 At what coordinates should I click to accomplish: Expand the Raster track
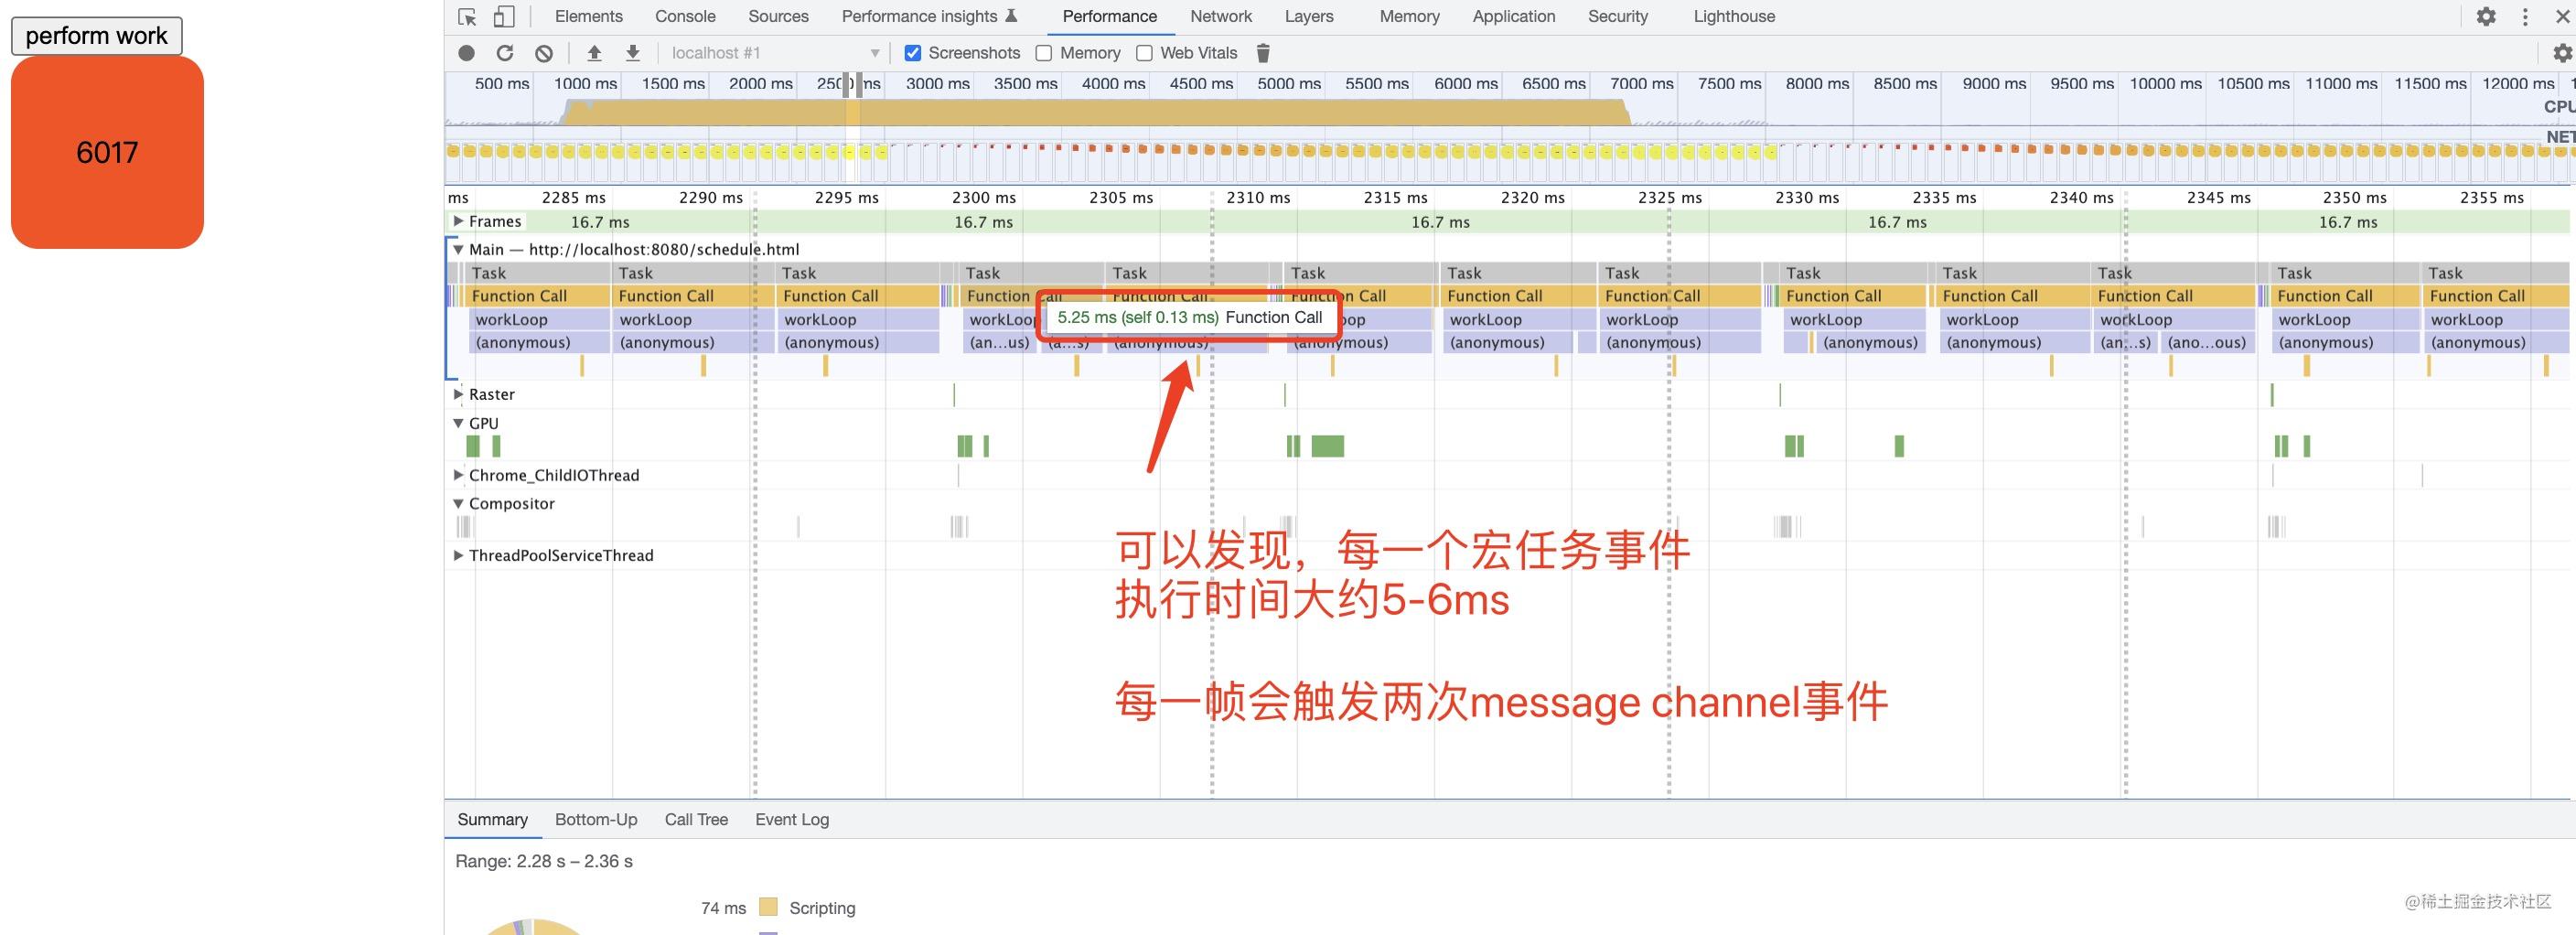(x=458, y=394)
